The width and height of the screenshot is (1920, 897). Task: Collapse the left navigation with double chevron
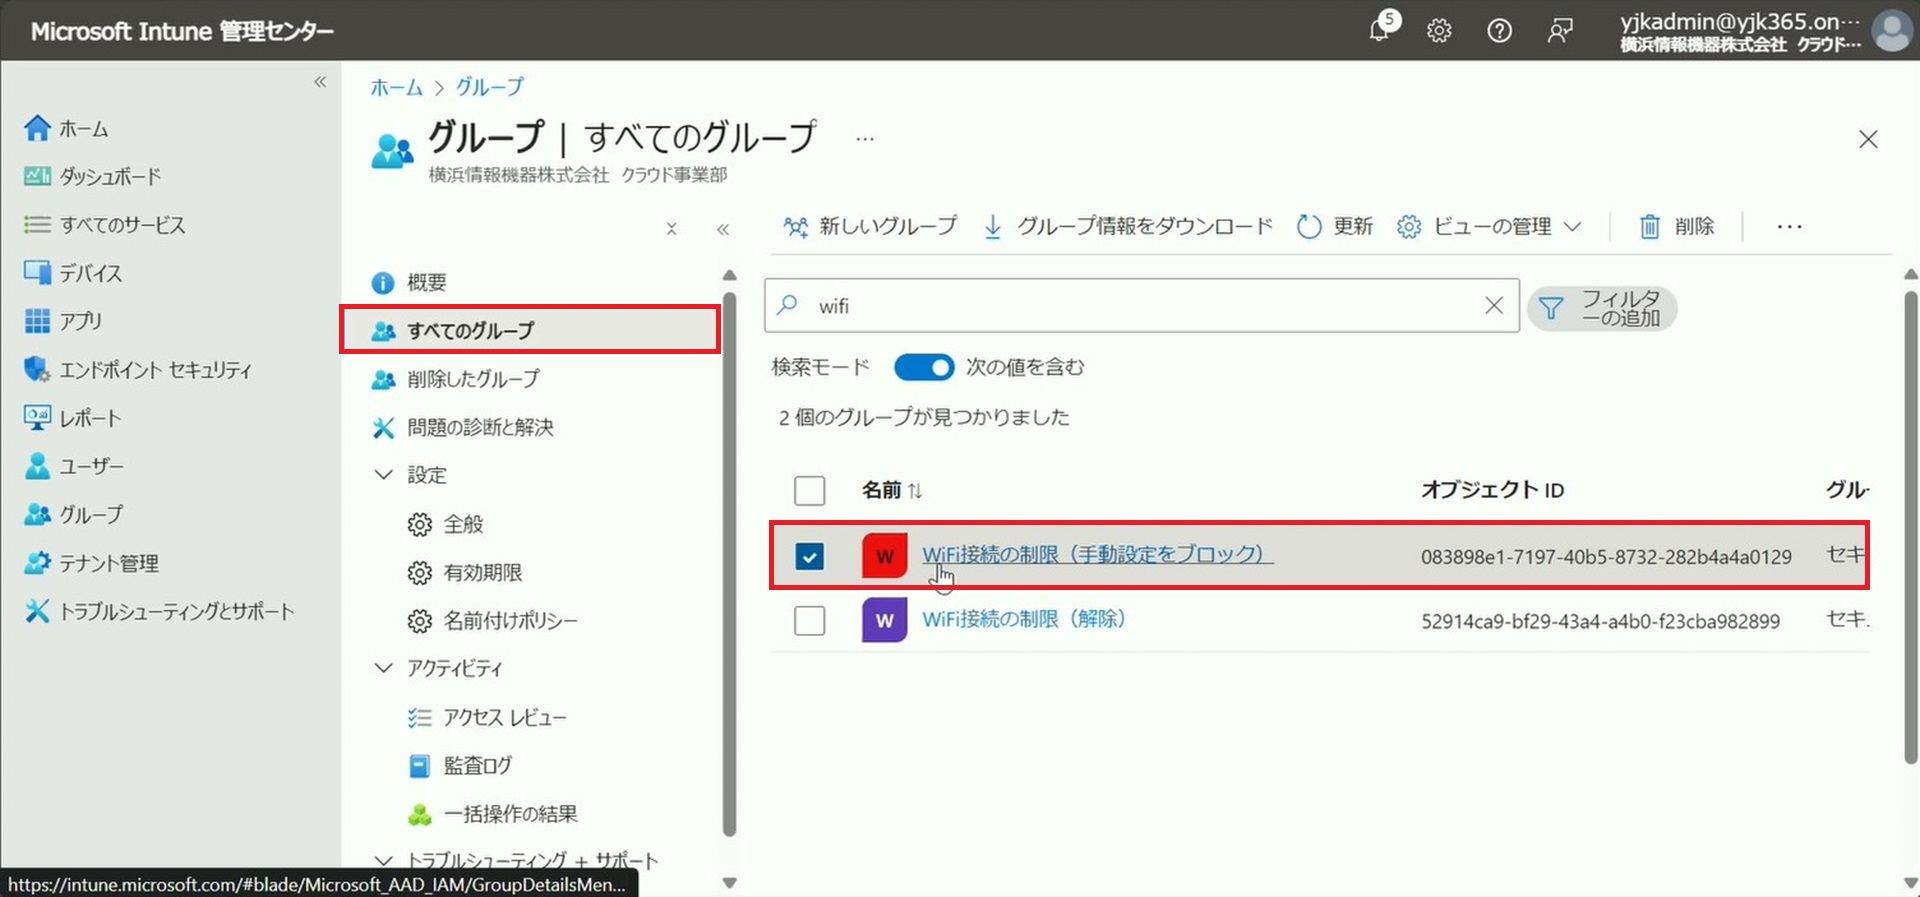pyautogui.click(x=320, y=82)
